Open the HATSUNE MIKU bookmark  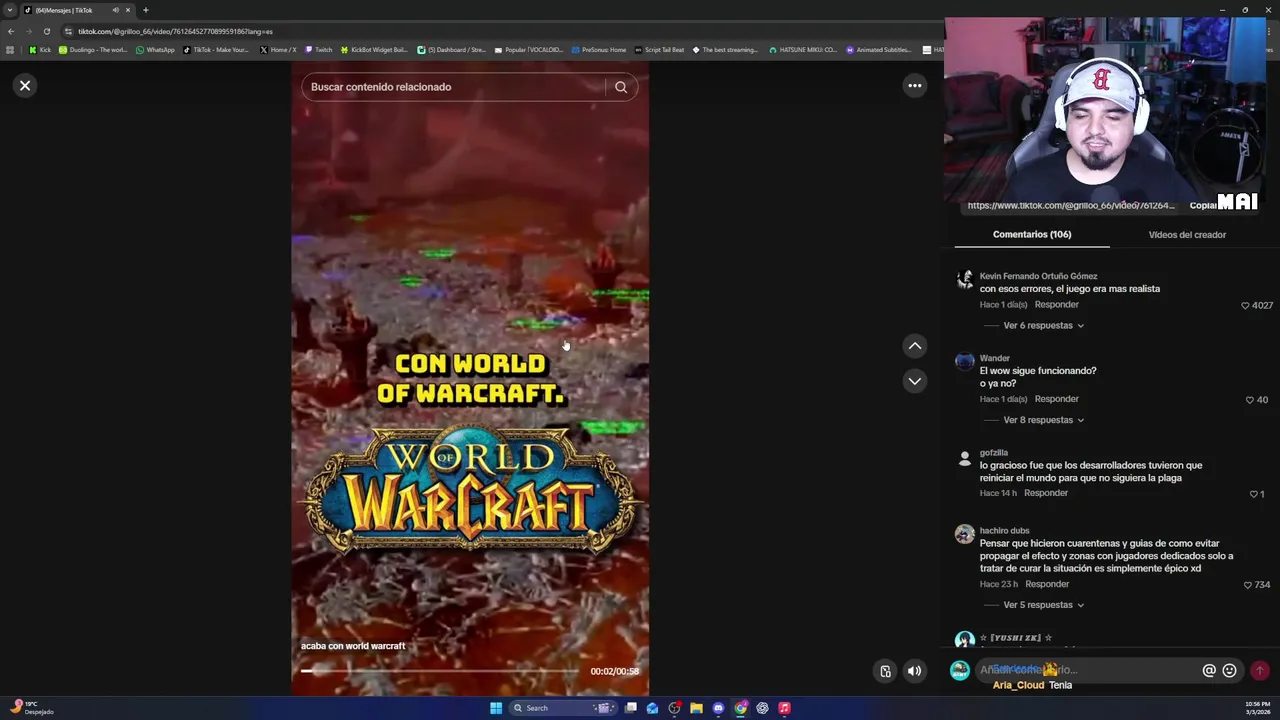click(803, 50)
